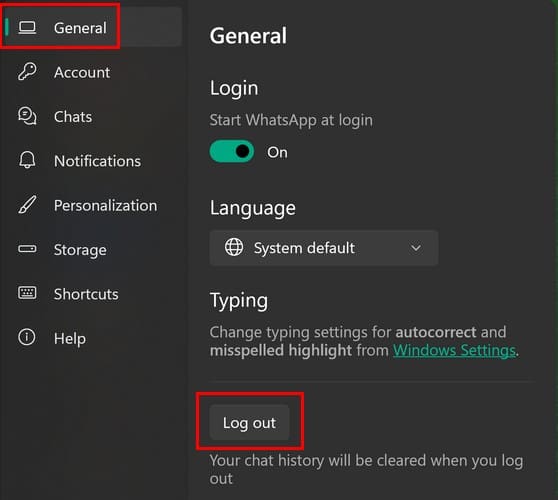This screenshot has width=558, height=500.
Task: Click the laptop icon beside General
Action: (x=27, y=27)
